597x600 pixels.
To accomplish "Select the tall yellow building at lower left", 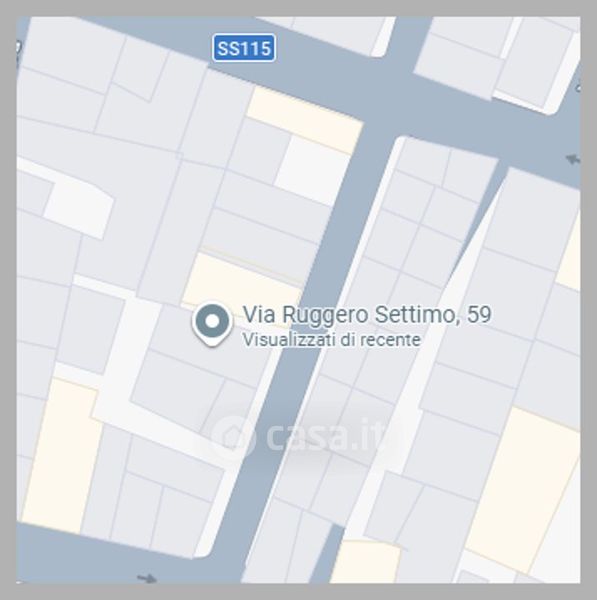I will click(x=61, y=455).
